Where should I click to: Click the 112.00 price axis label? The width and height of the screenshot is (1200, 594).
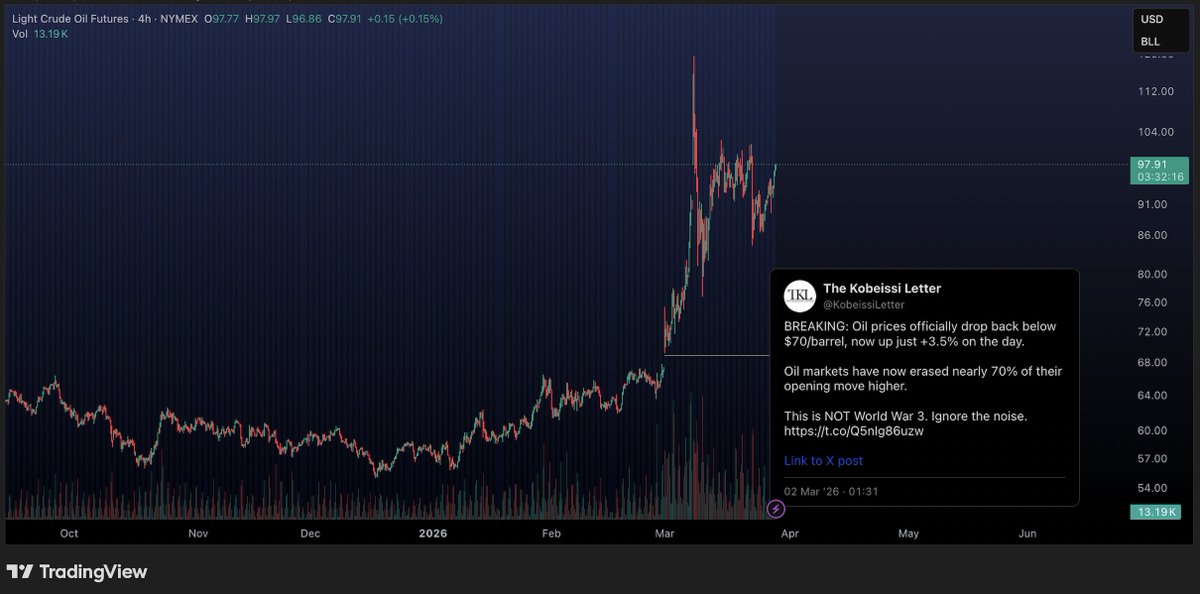[1156, 92]
